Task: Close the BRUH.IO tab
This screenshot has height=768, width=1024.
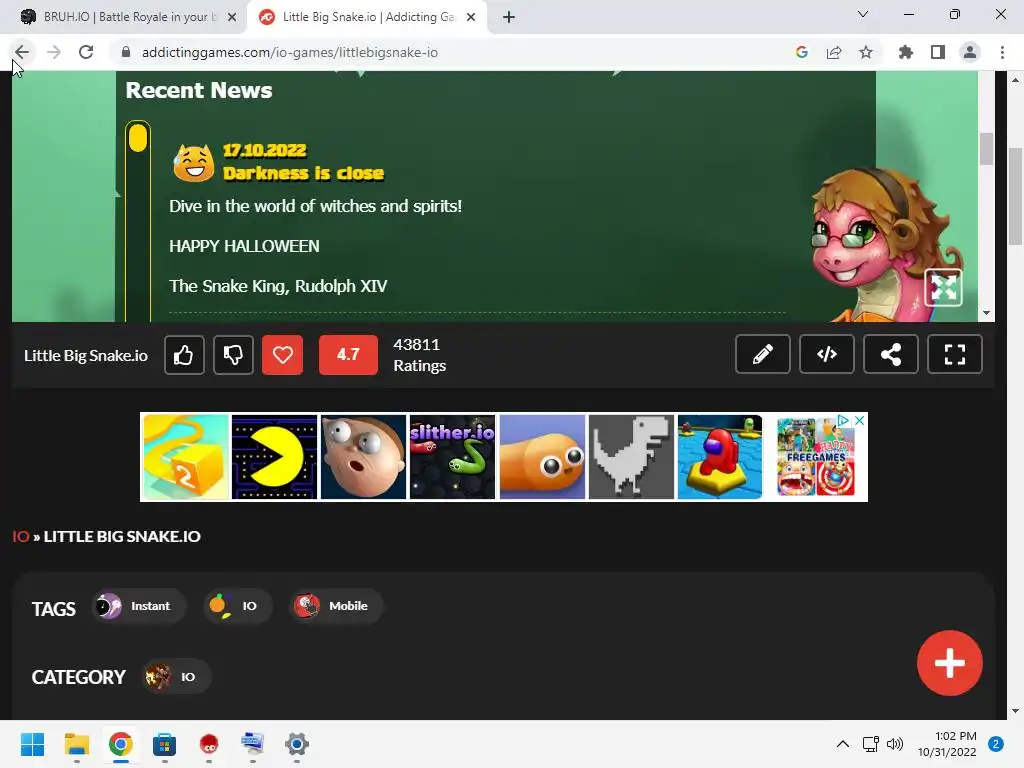Action: (x=232, y=17)
